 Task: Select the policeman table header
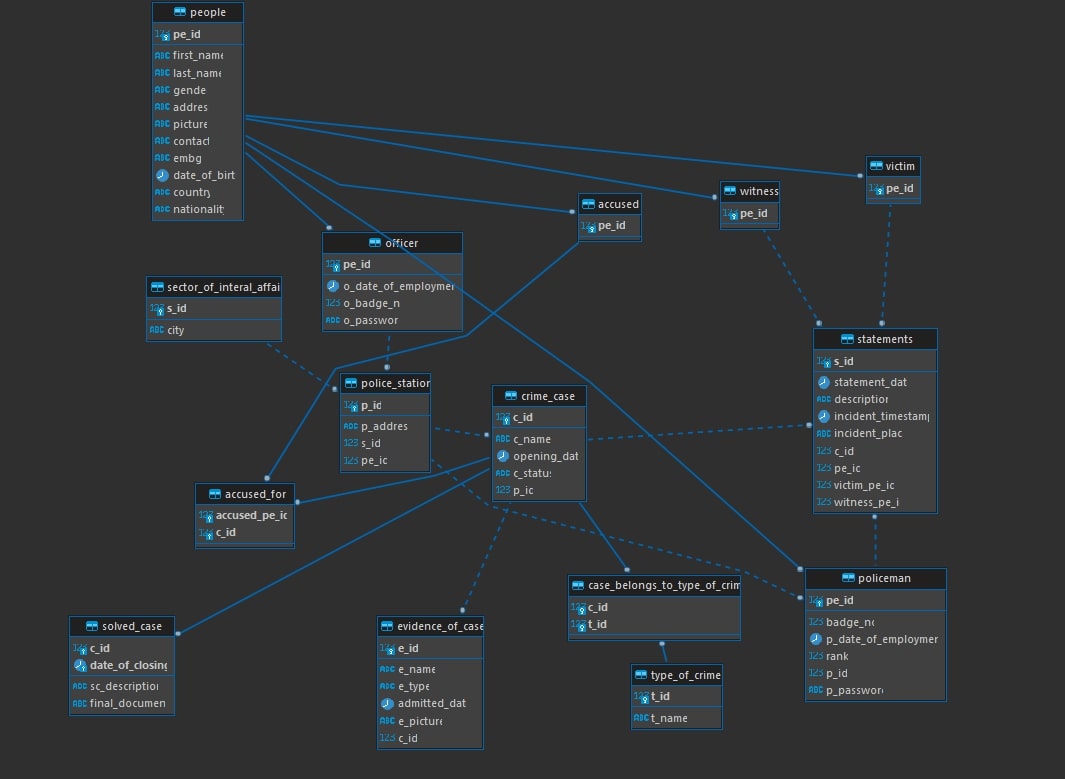tap(876, 578)
